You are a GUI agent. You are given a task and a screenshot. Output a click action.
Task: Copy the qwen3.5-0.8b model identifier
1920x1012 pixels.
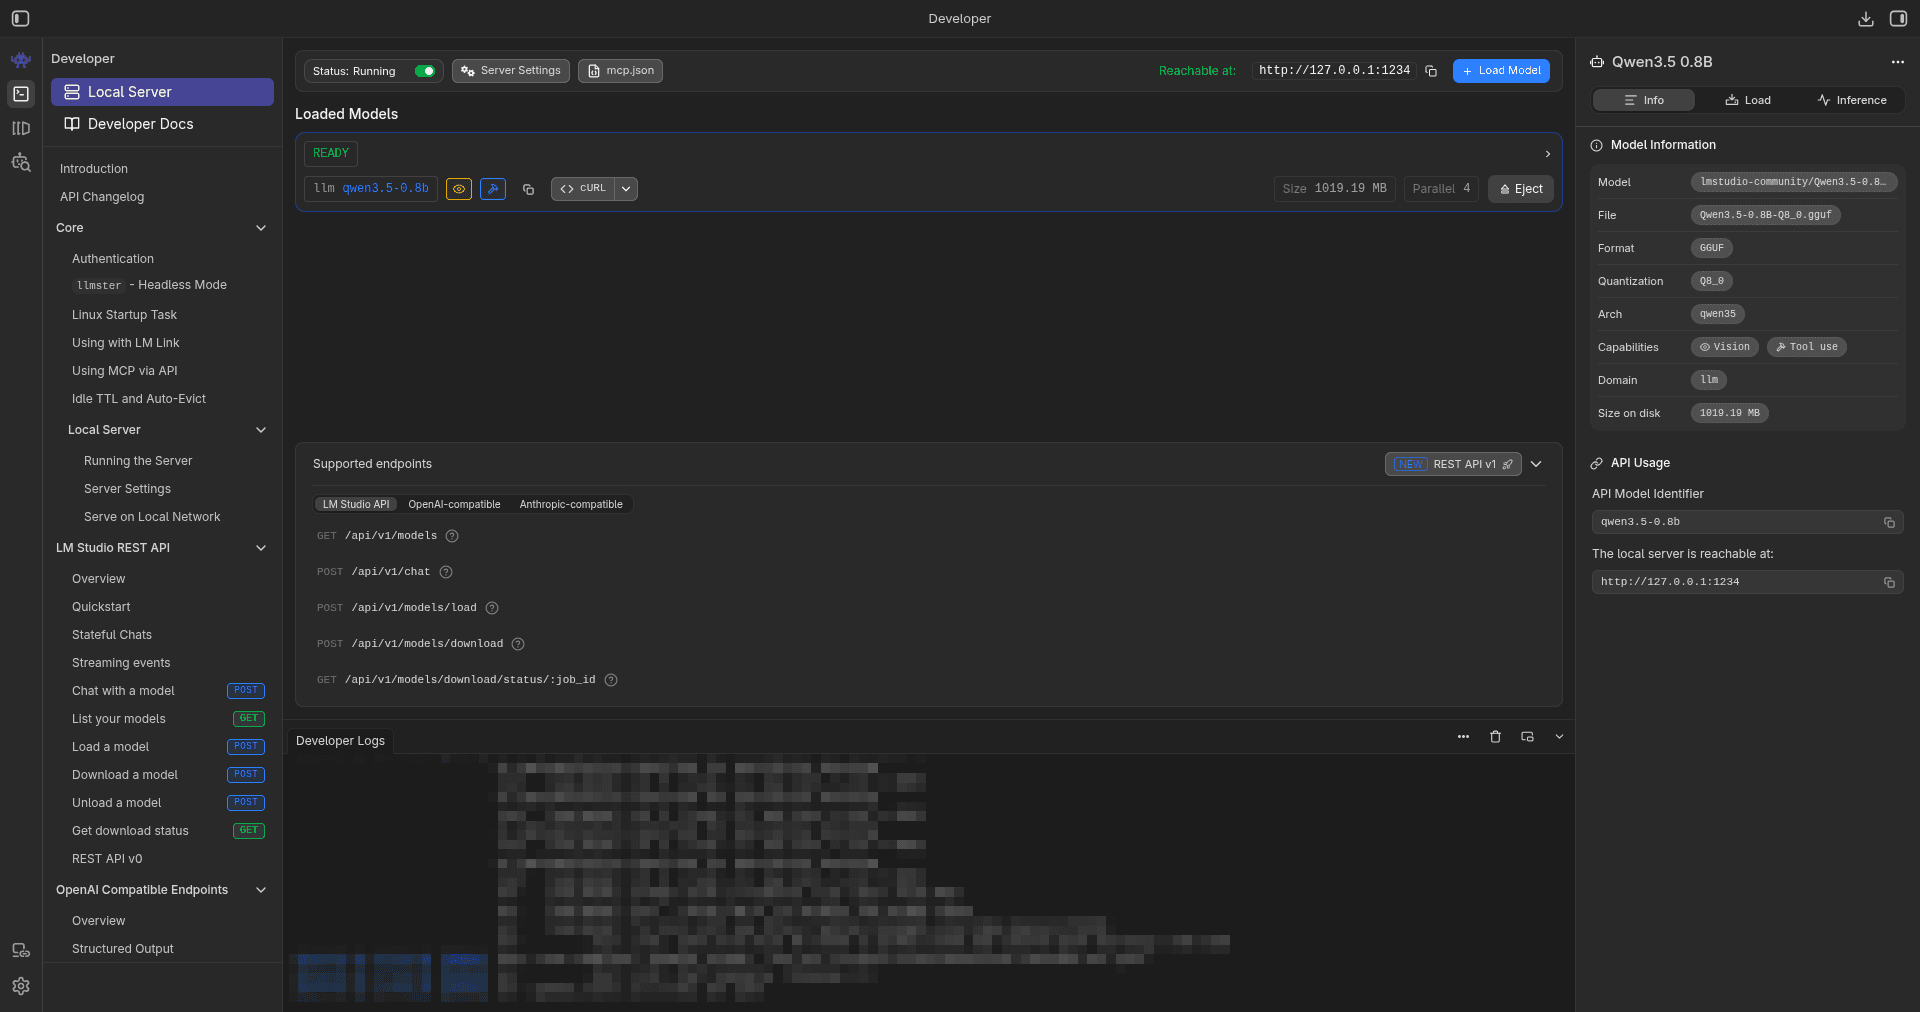[528, 189]
